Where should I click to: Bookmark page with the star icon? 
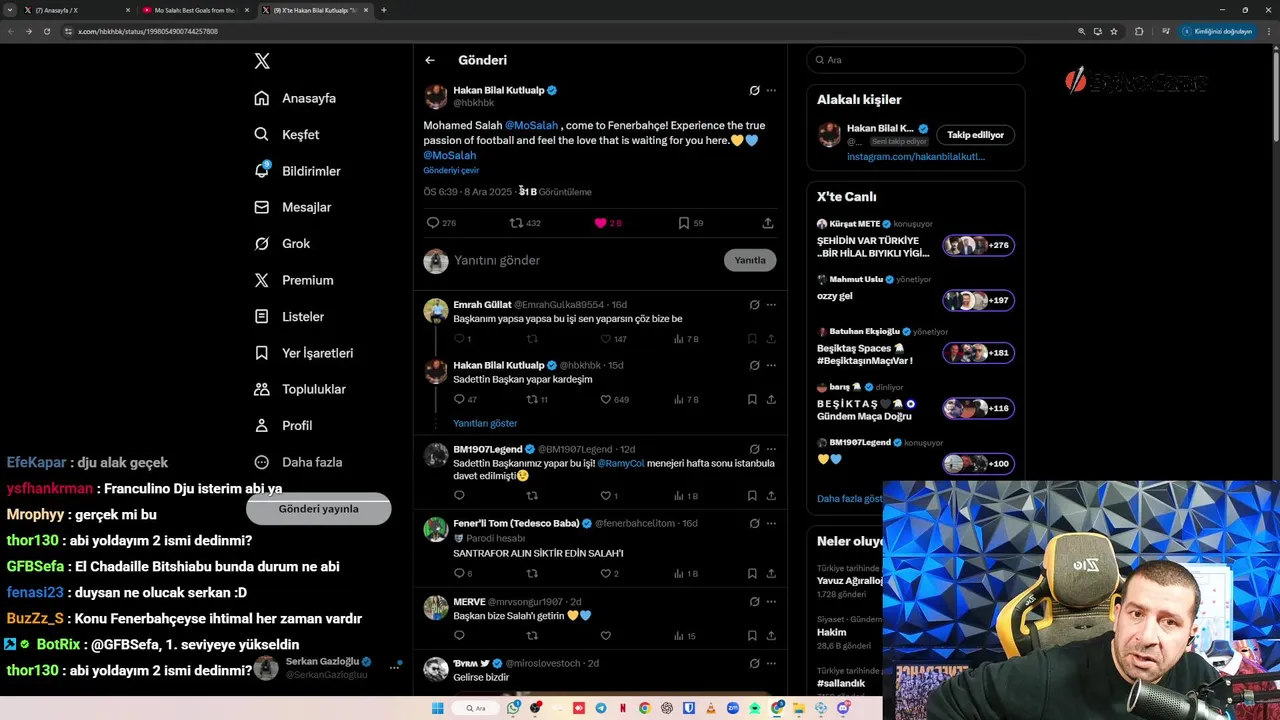click(x=1114, y=31)
